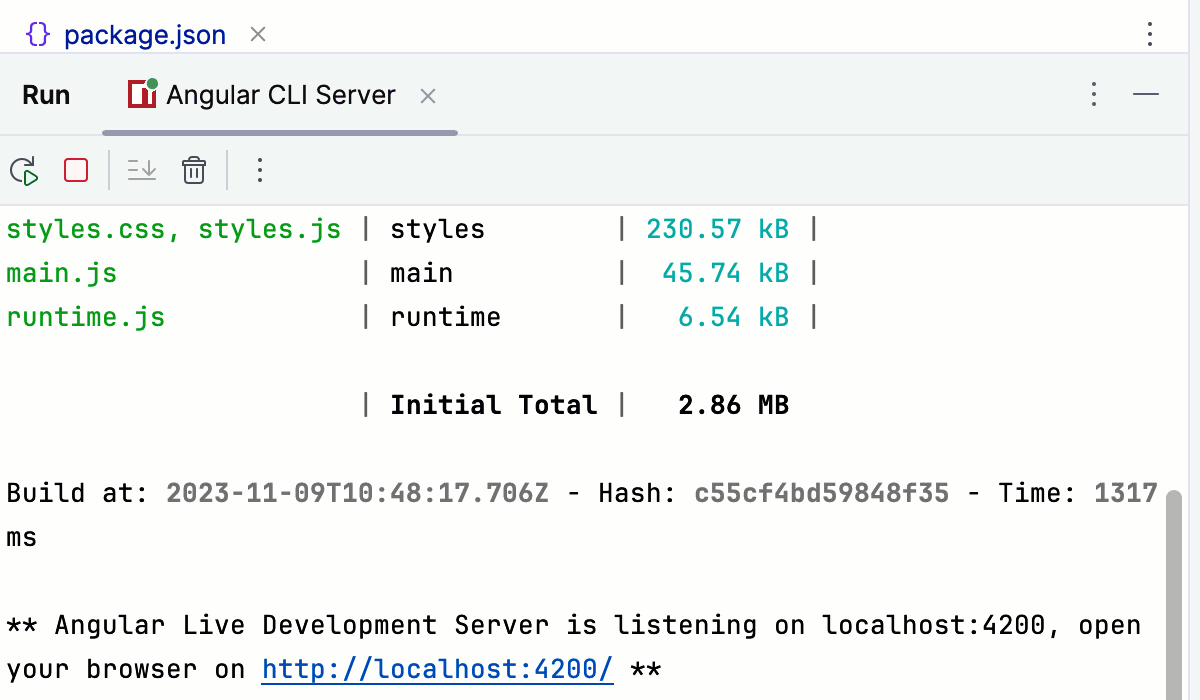Viewport: 1200px width, 700px height.
Task: Rerun the Angular CLI Server
Action: pyautogui.click(x=25, y=170)
